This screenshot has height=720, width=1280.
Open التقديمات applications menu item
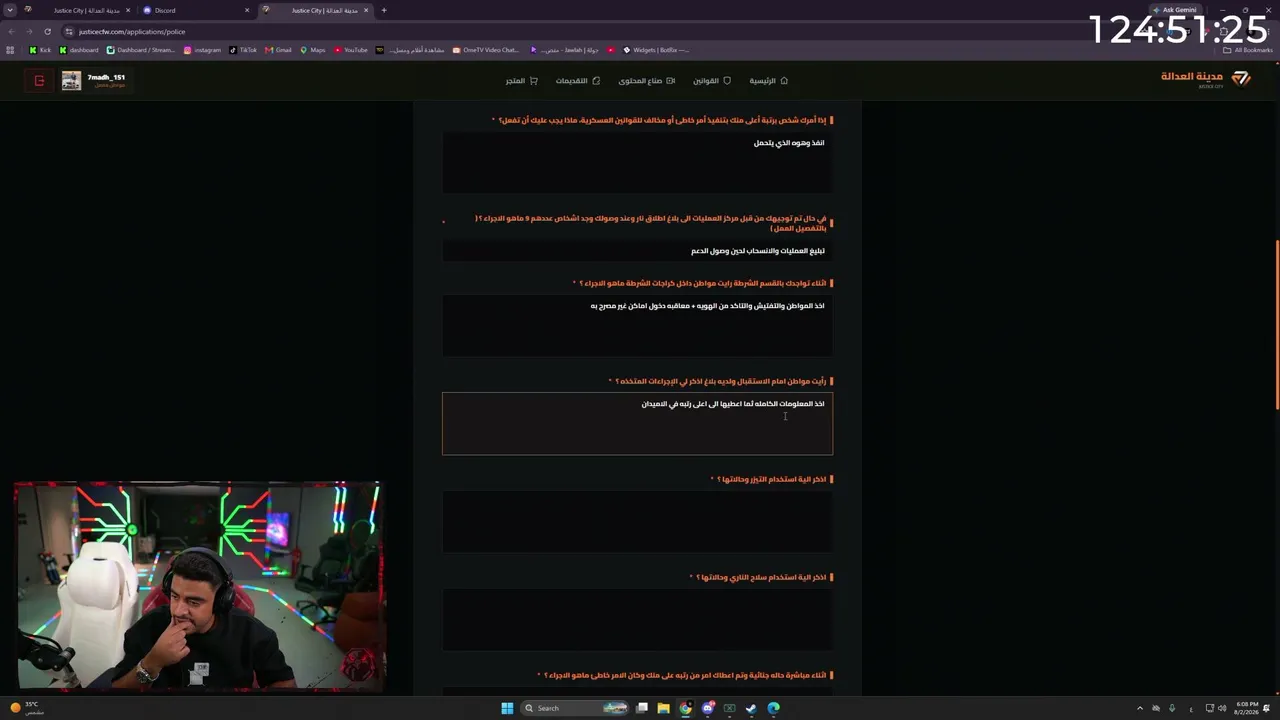click(578, 81)
